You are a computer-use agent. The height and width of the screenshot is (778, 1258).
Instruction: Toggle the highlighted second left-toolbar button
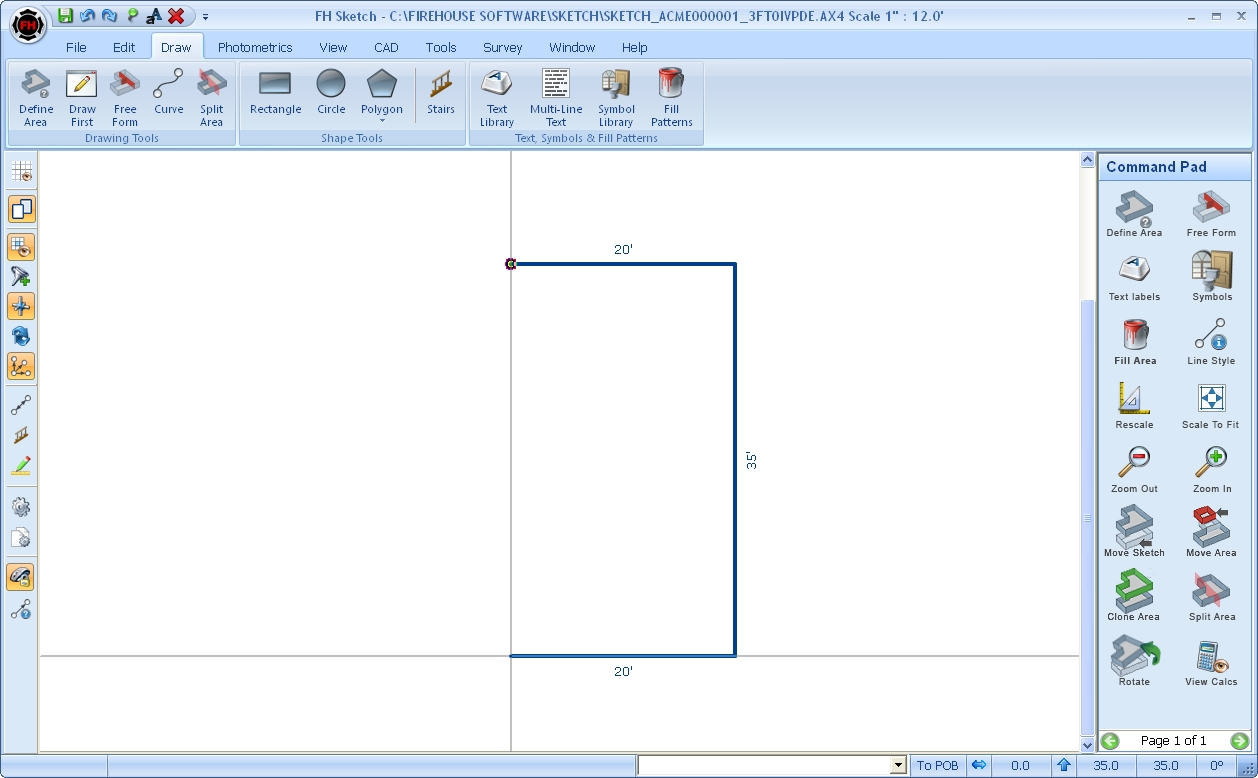(21, 209)
